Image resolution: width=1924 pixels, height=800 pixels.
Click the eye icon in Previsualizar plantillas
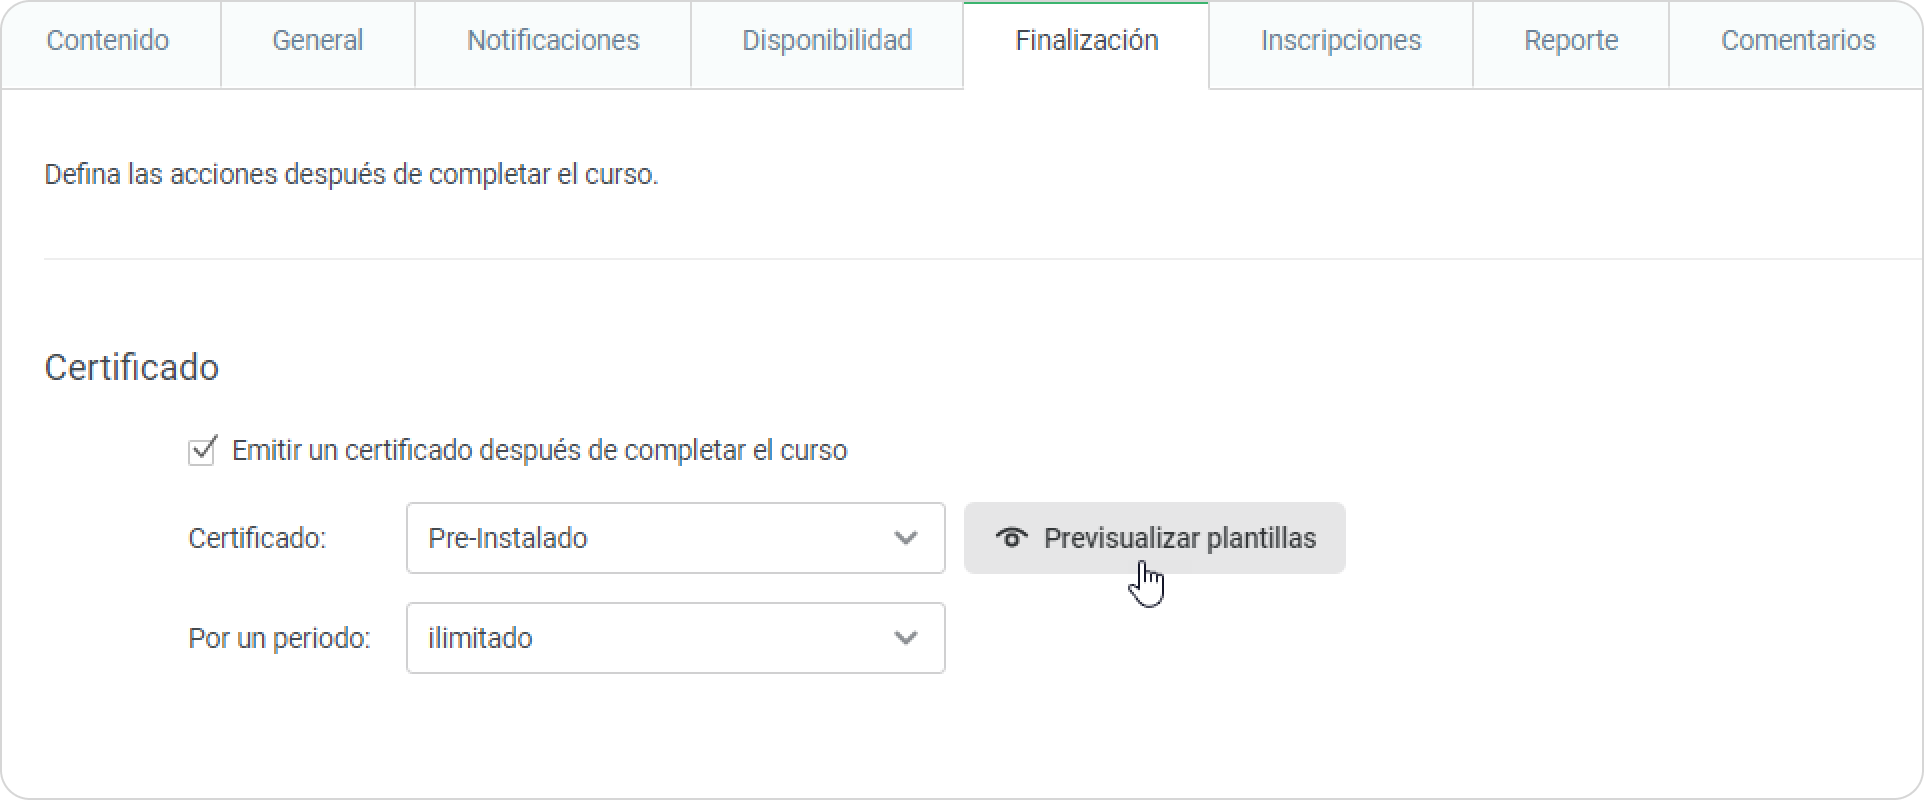[x=1012, y=538]
